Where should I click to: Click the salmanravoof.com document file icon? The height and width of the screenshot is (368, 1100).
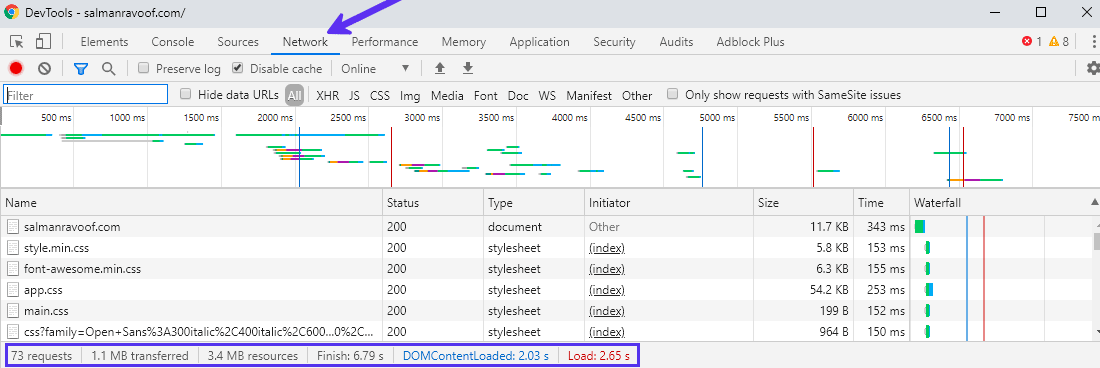coord(13,227)
